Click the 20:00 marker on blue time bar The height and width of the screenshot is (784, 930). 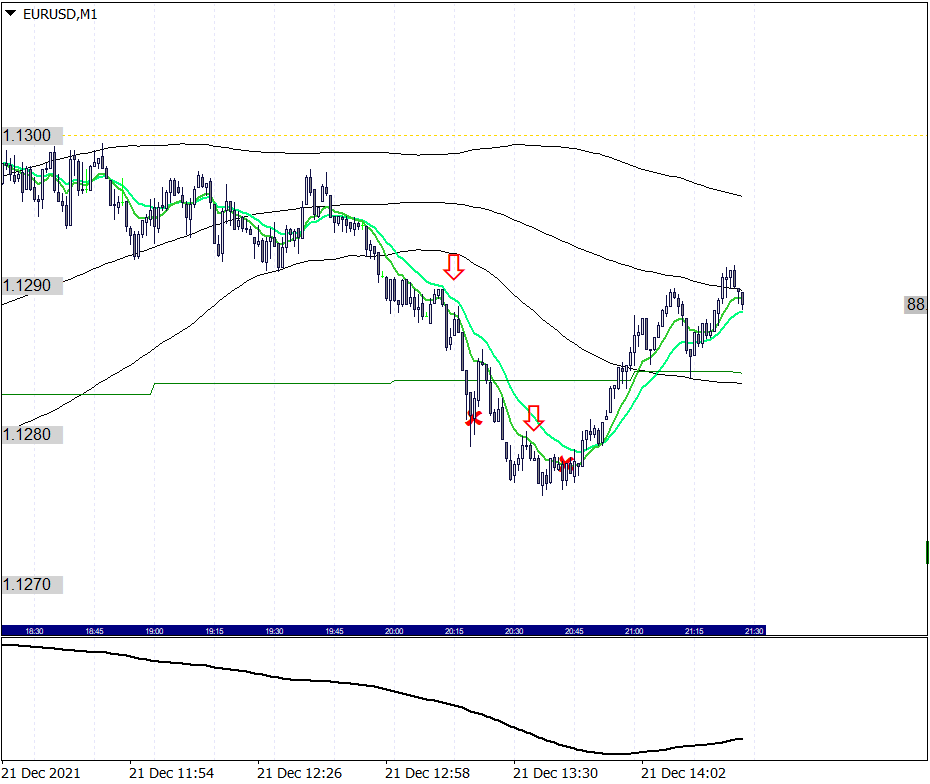394,631
